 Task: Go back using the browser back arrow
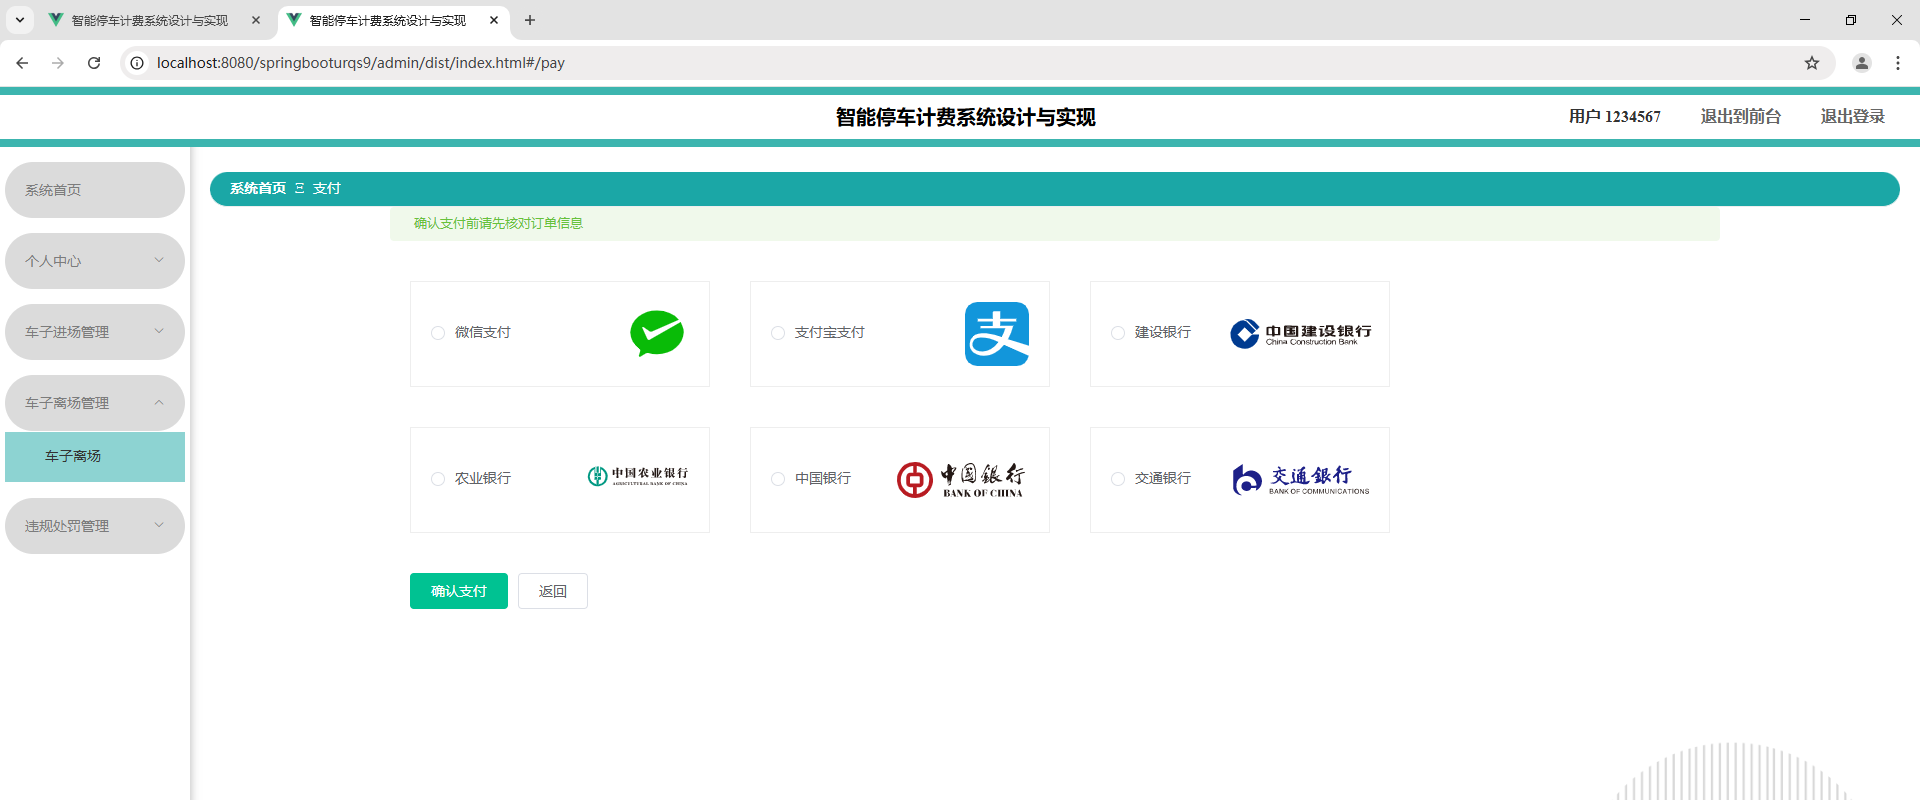(22, 63)
